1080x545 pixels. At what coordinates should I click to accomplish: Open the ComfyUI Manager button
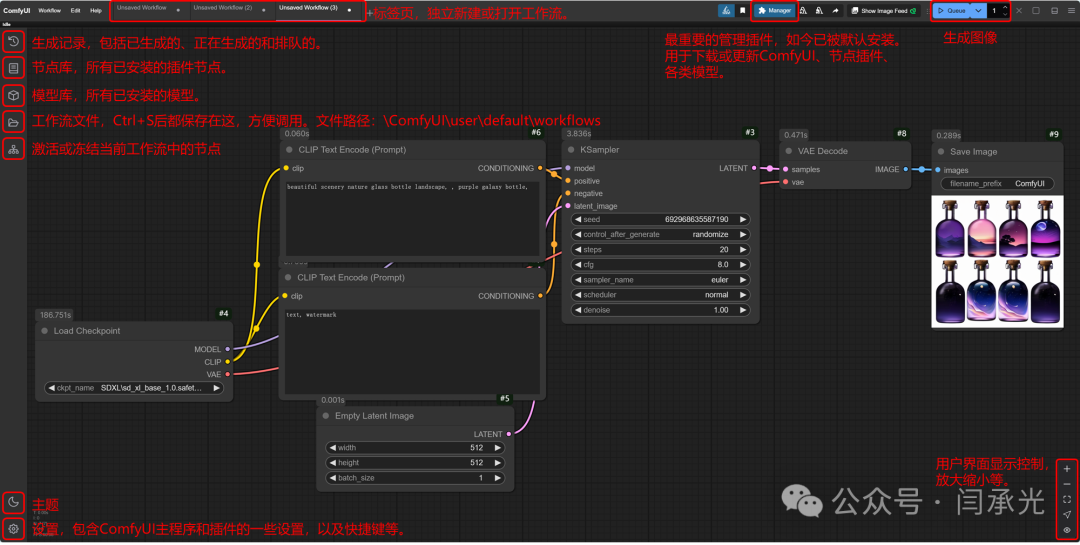(x=775, y=10)
